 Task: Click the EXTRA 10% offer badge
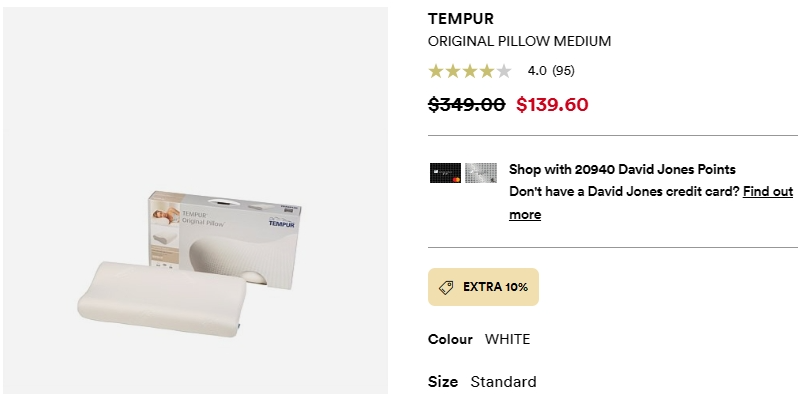pyautogui.click(x=483, y=287)
